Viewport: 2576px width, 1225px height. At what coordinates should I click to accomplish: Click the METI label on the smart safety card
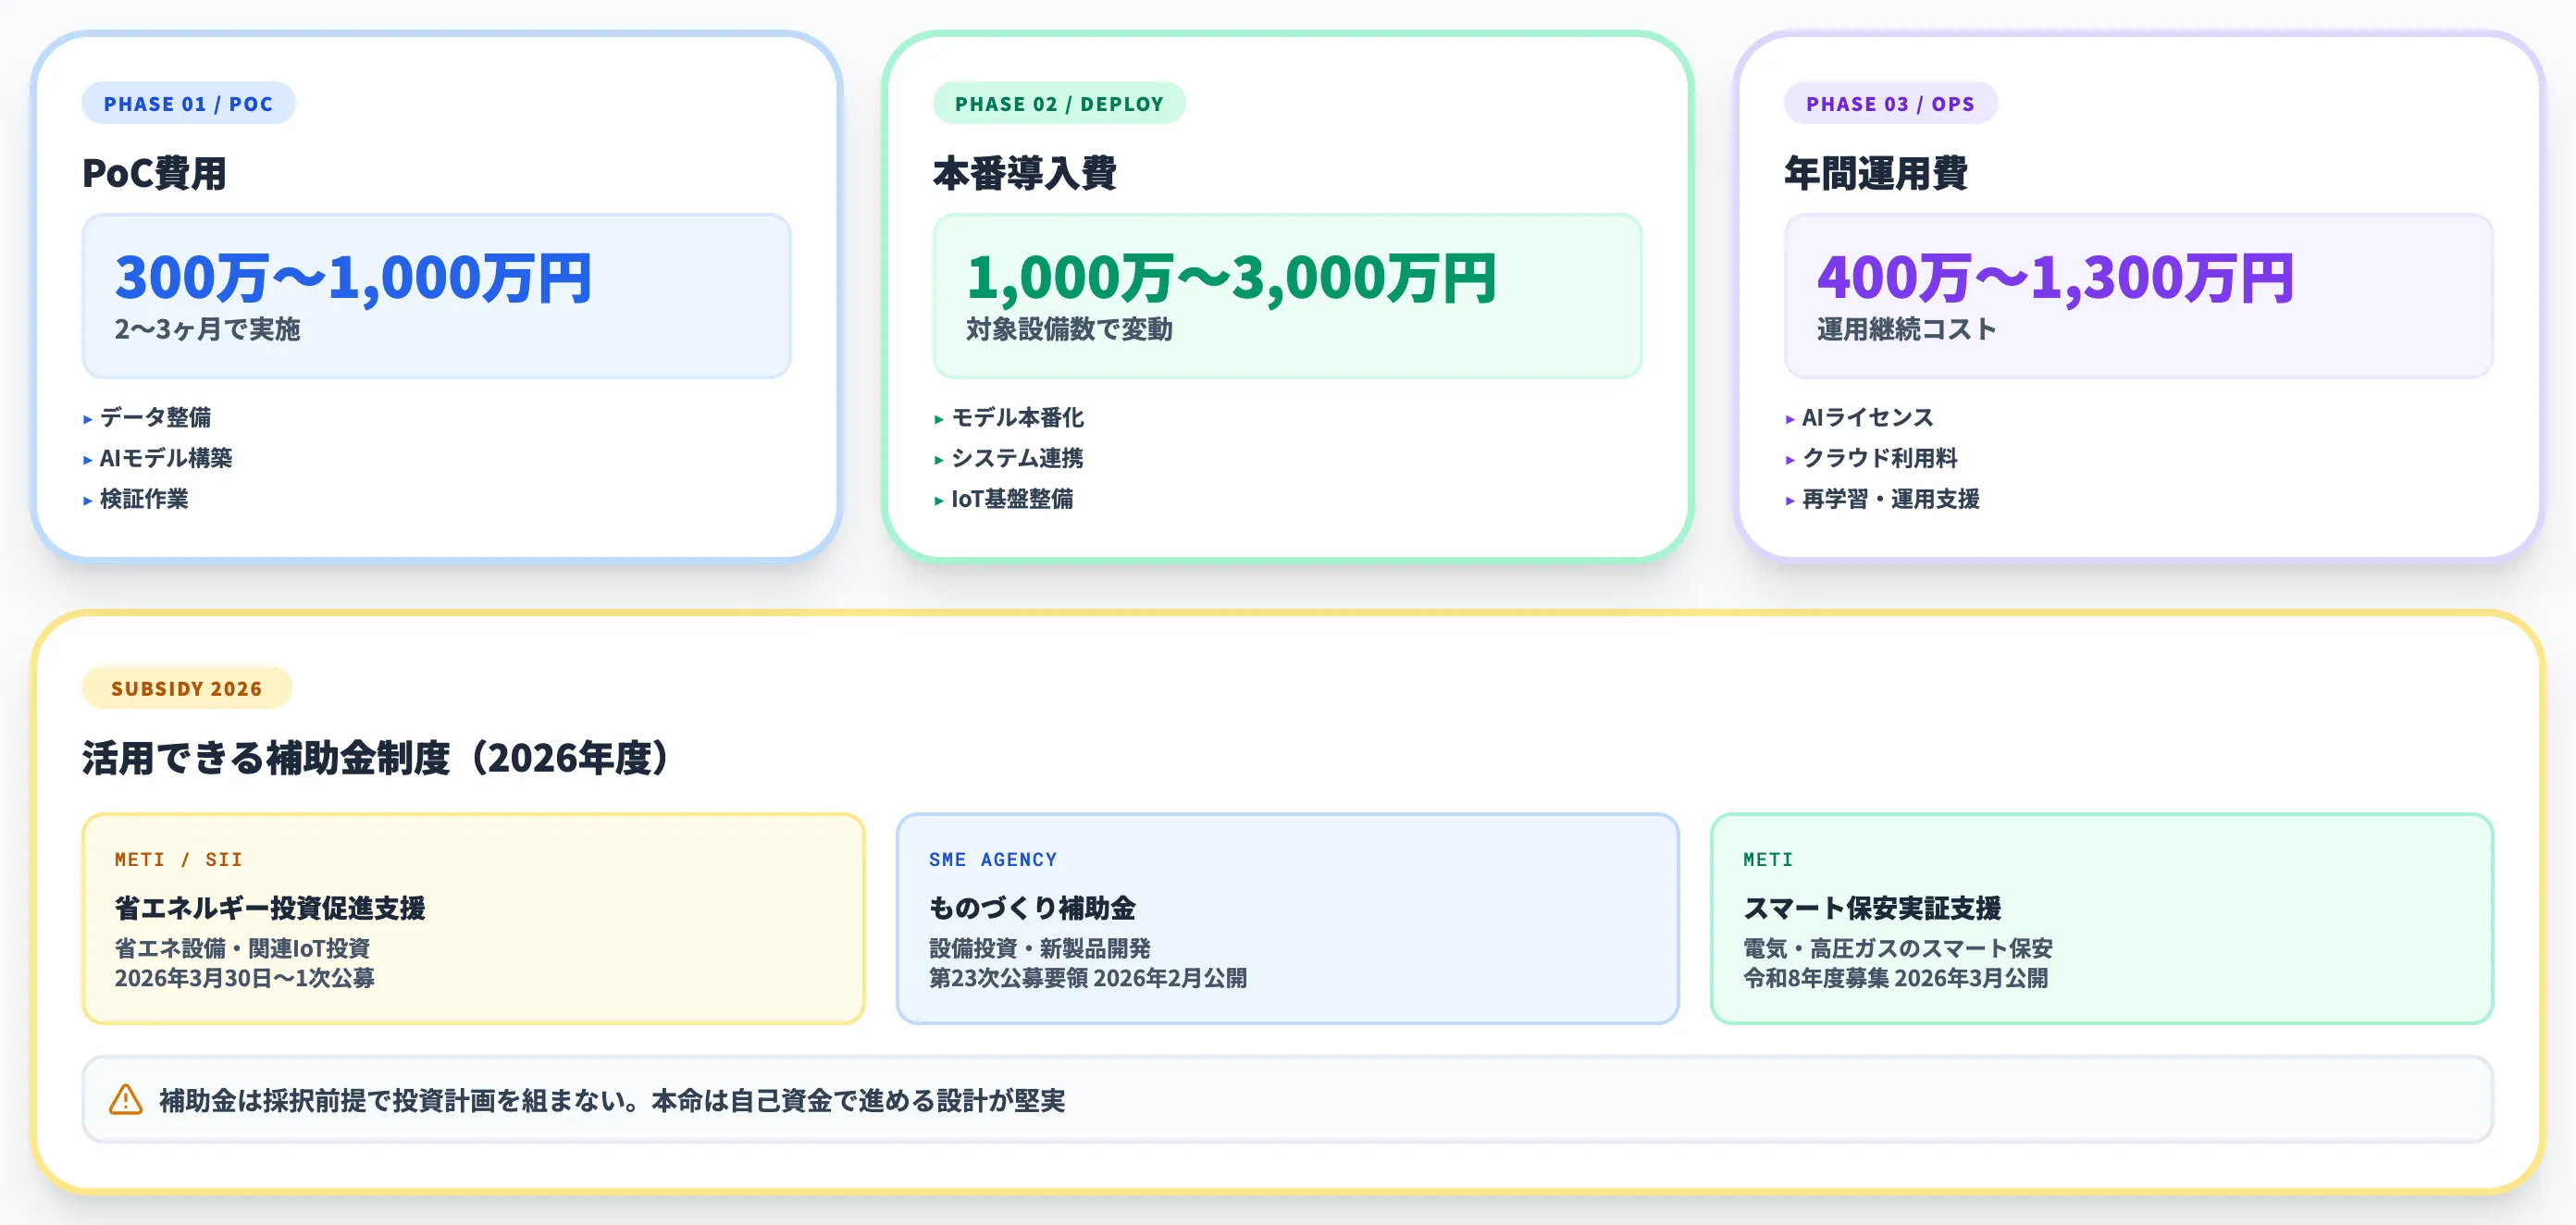coord(1767,859)
